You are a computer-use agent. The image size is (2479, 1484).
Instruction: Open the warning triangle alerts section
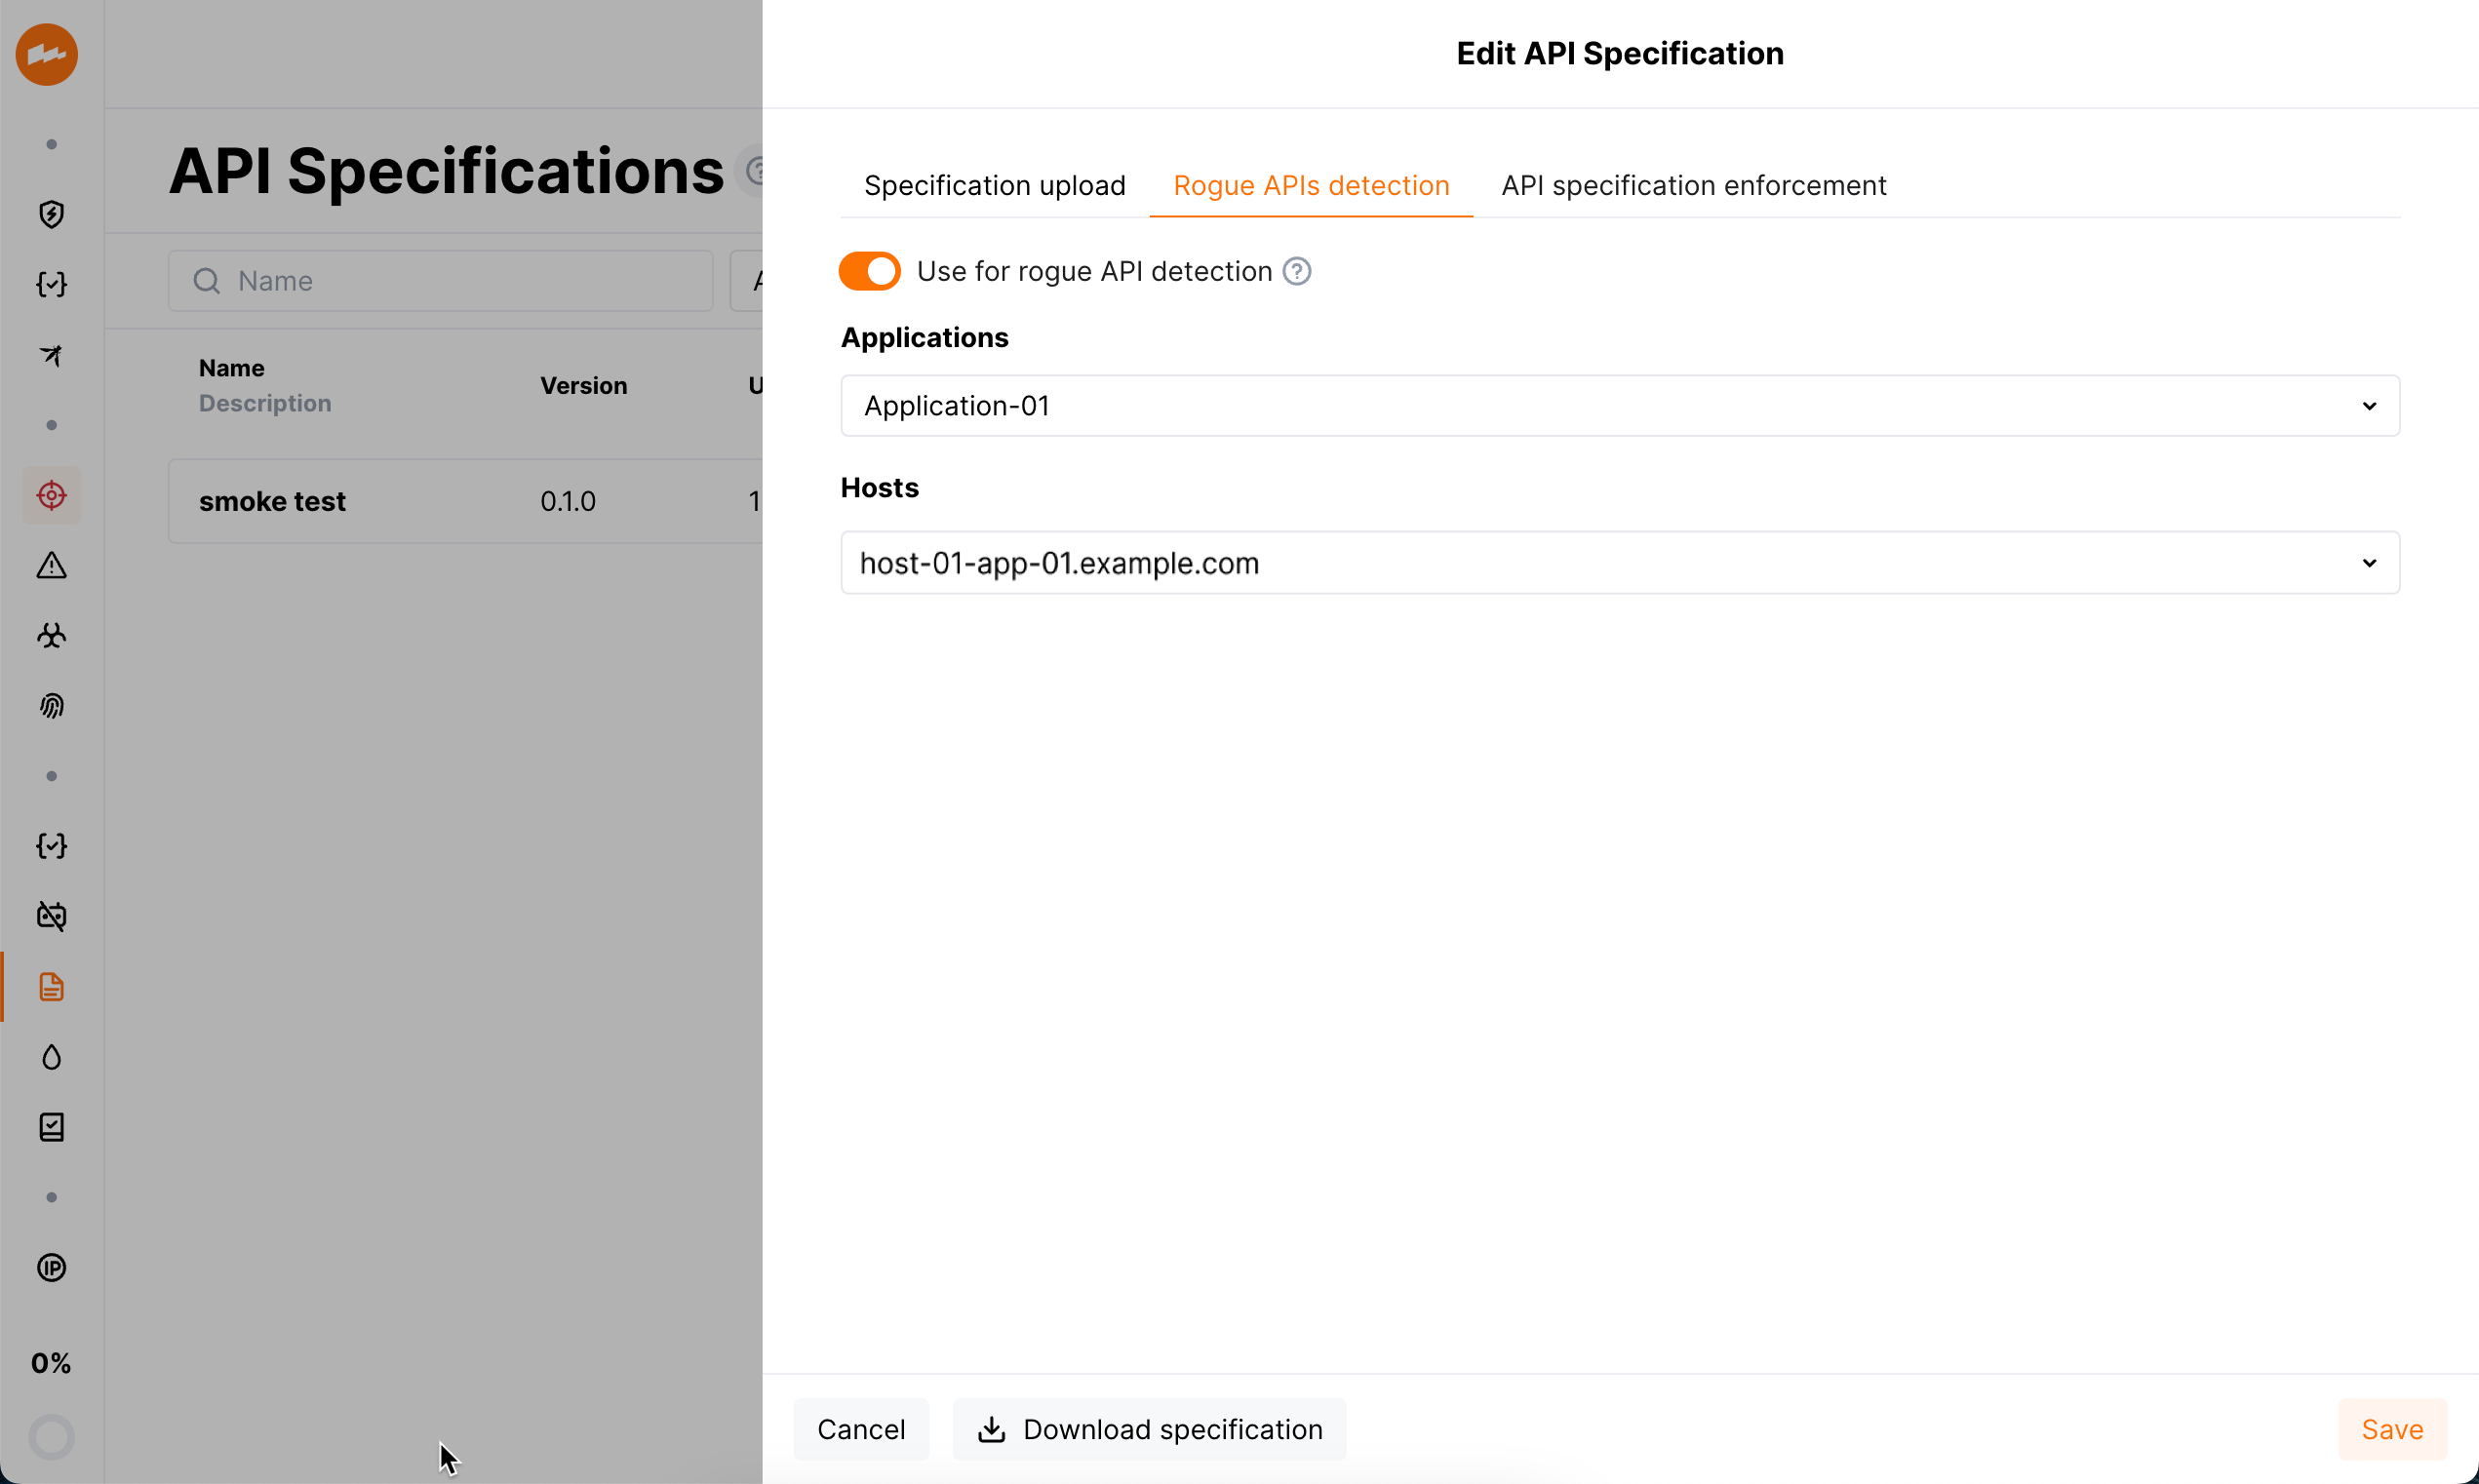point(51,565)
